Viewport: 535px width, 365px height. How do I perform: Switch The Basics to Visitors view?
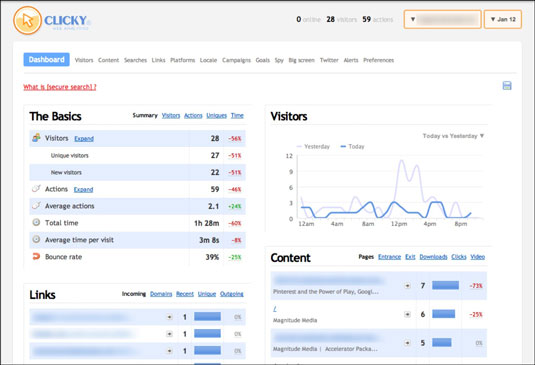pyautogui.click(x=171, y=116)
